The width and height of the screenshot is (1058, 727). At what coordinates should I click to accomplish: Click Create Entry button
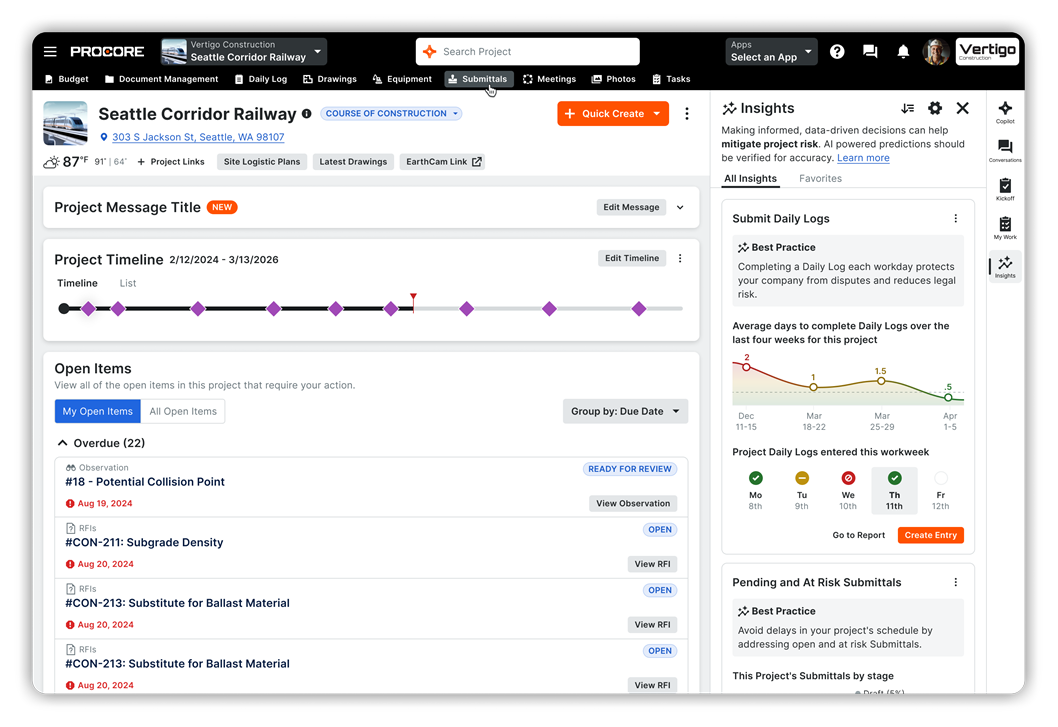coord(930,535)
